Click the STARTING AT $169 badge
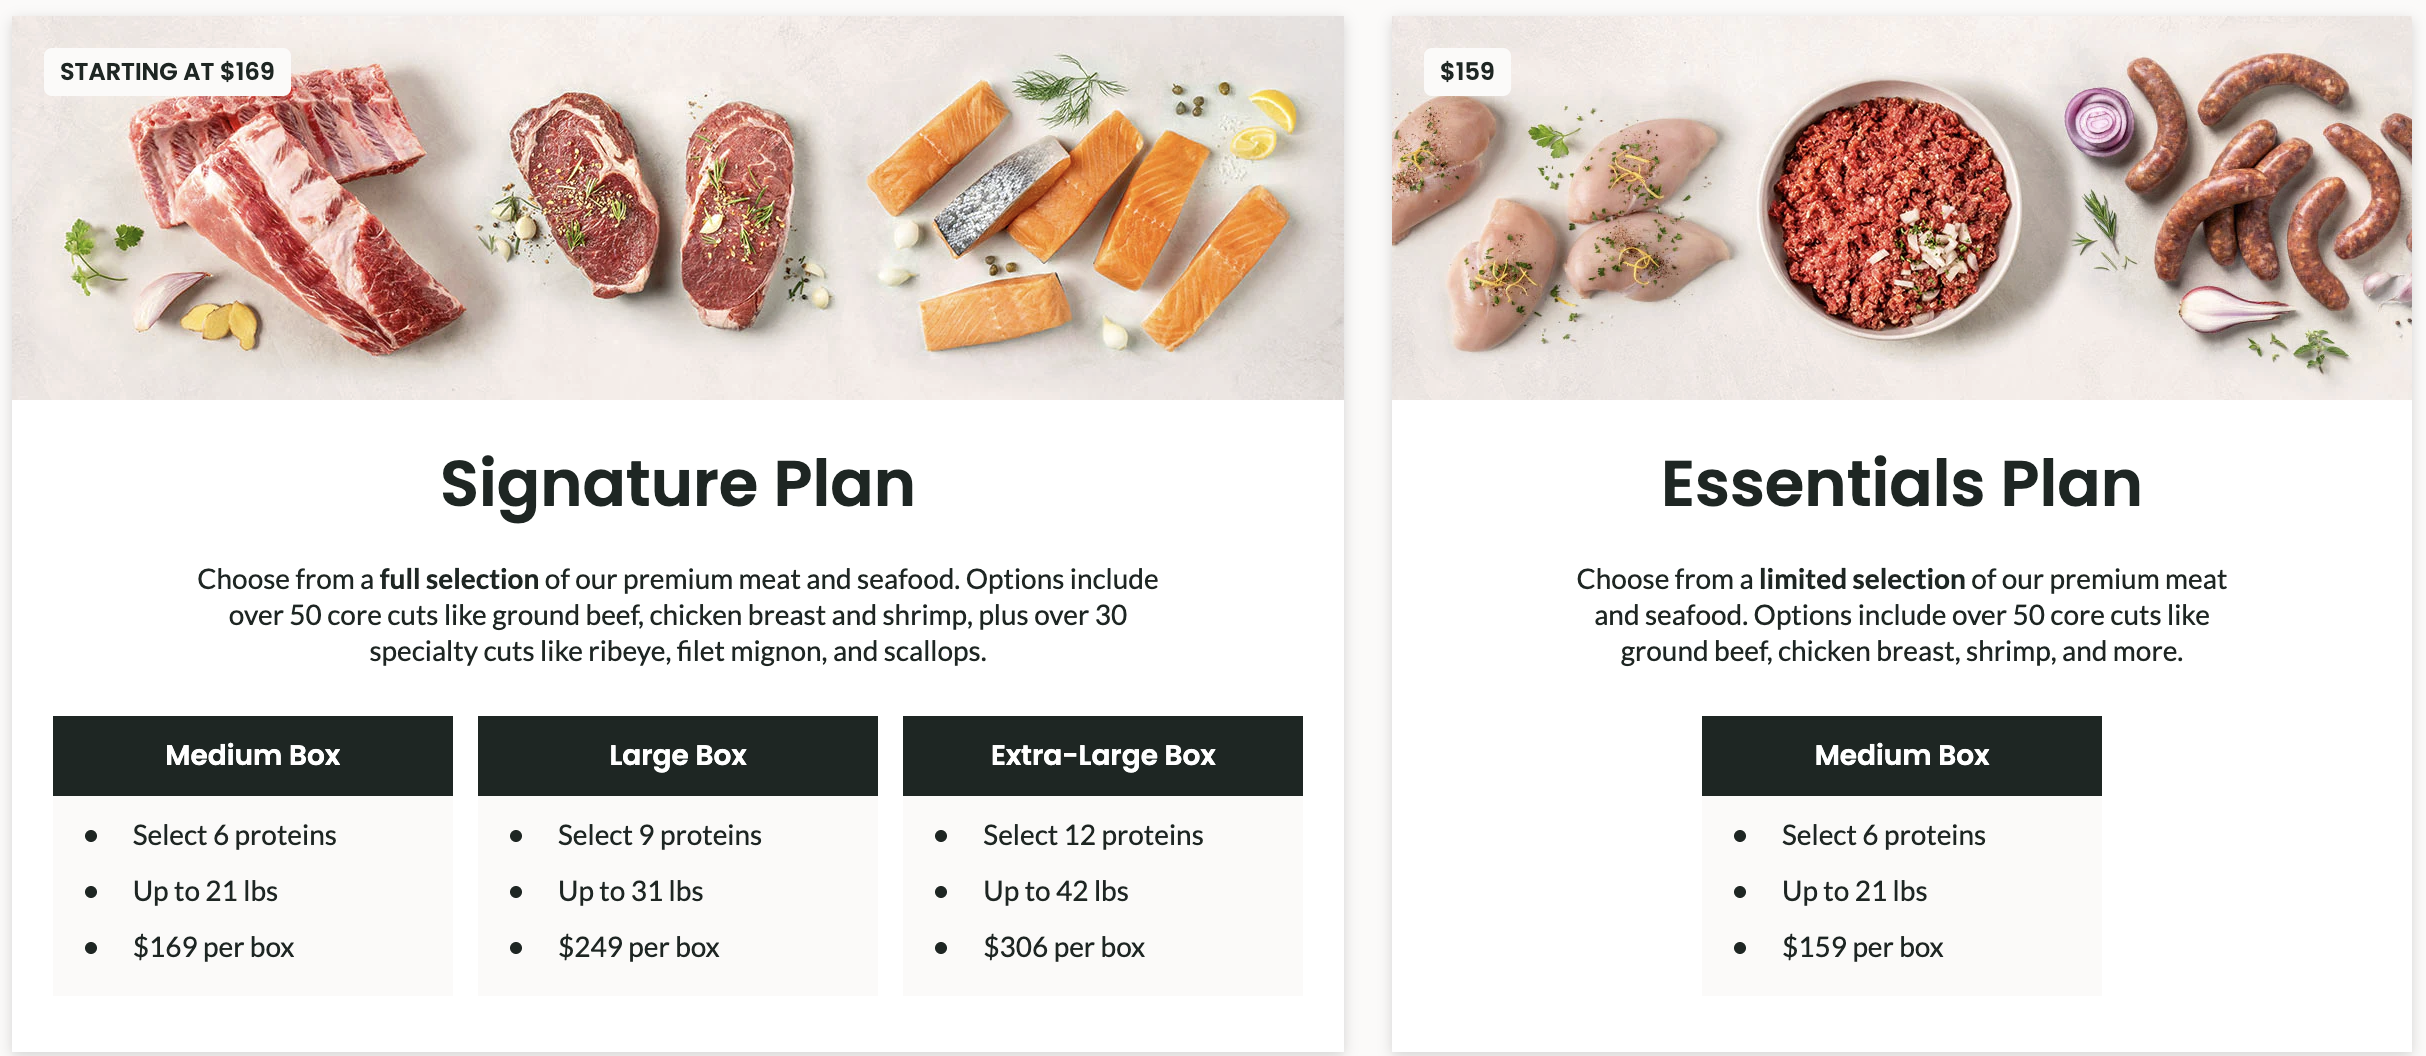The image size is (2426, 1056). (167, 72)
